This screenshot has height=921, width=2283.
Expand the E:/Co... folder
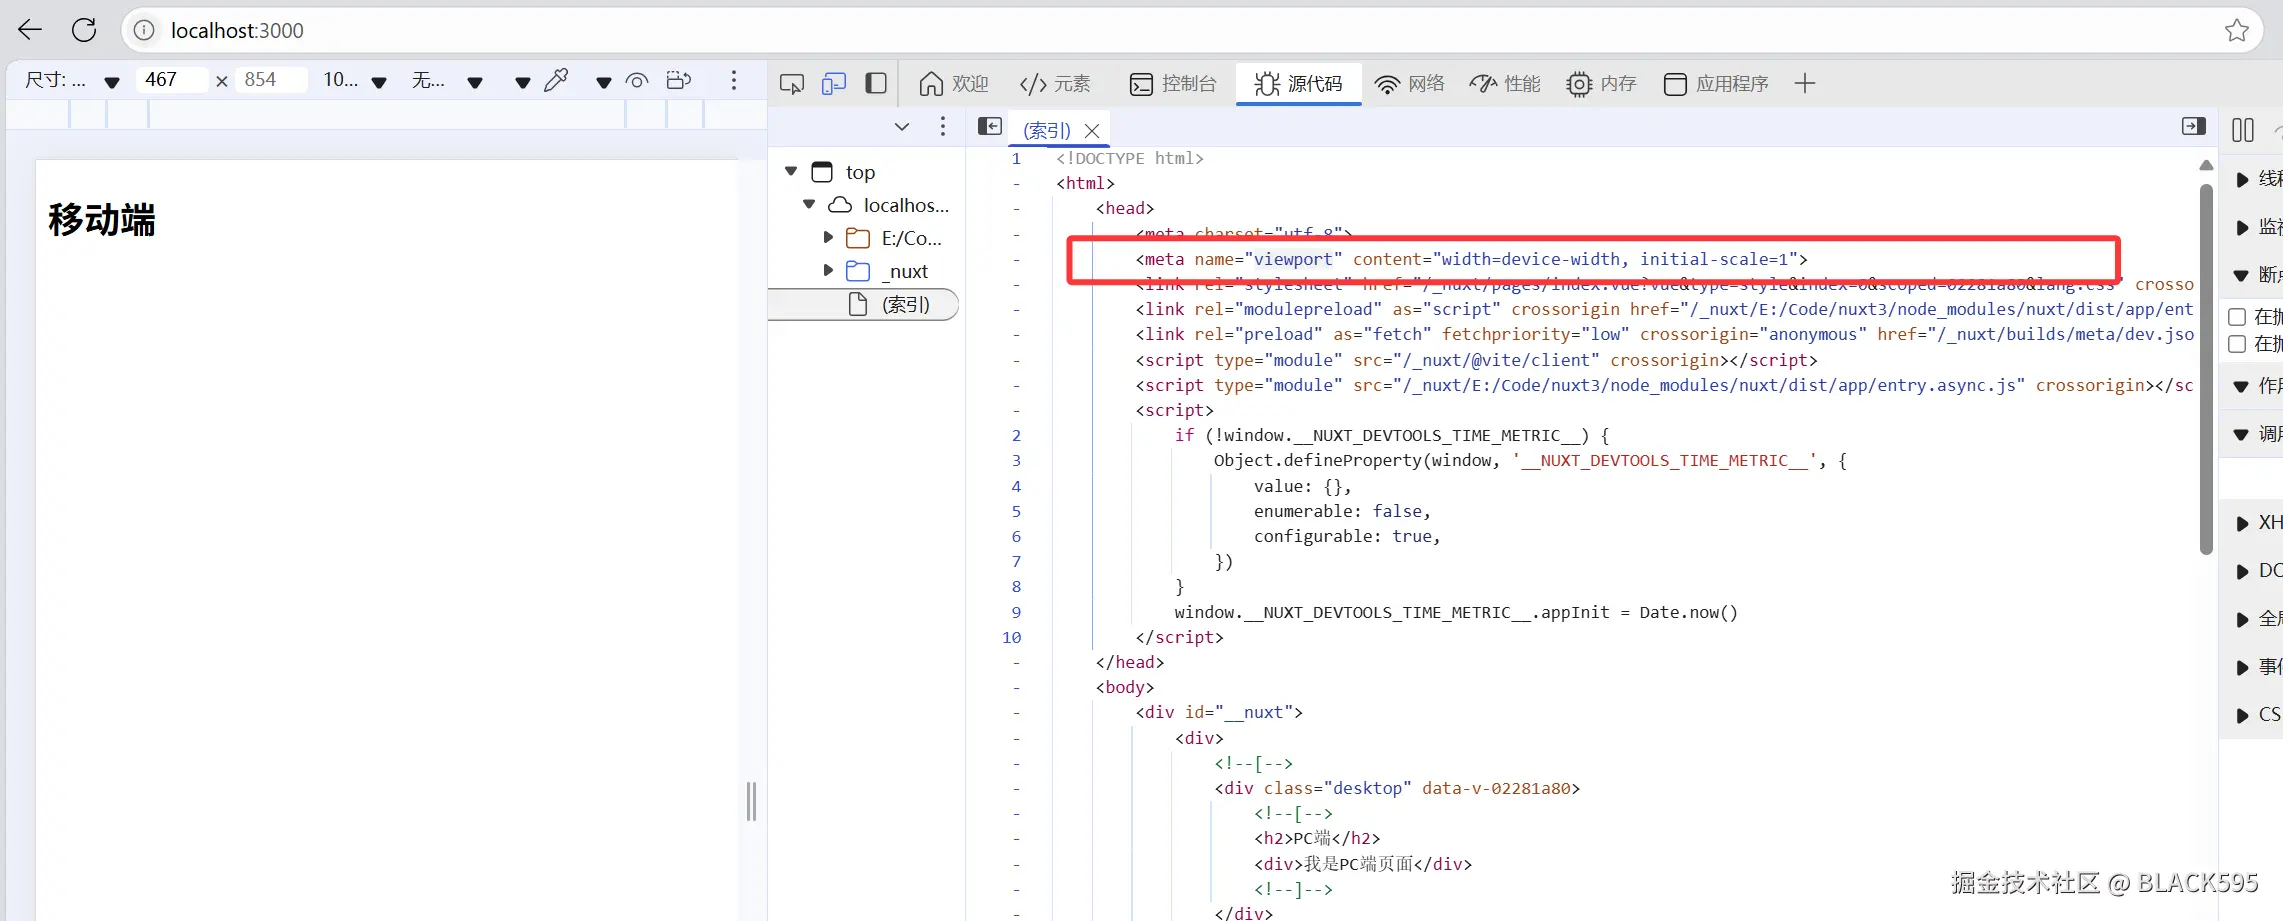coord(828,238)
